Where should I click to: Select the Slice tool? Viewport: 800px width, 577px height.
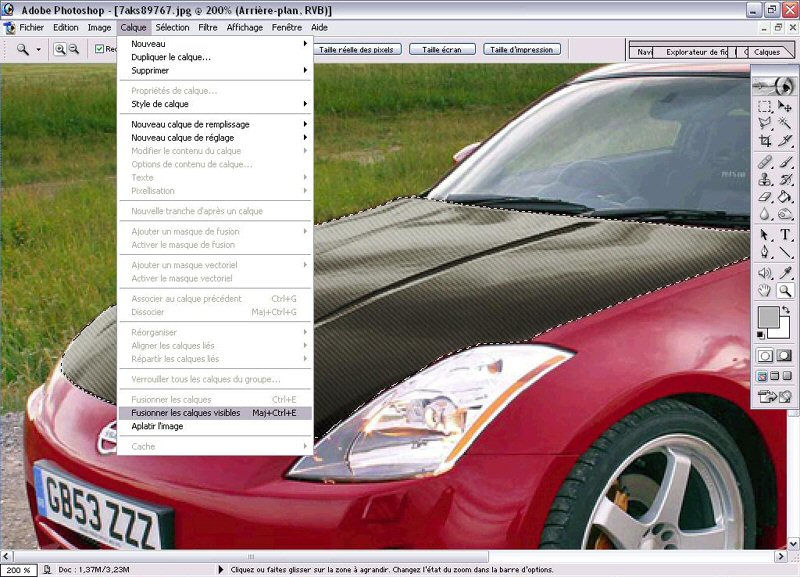(785, 140)
